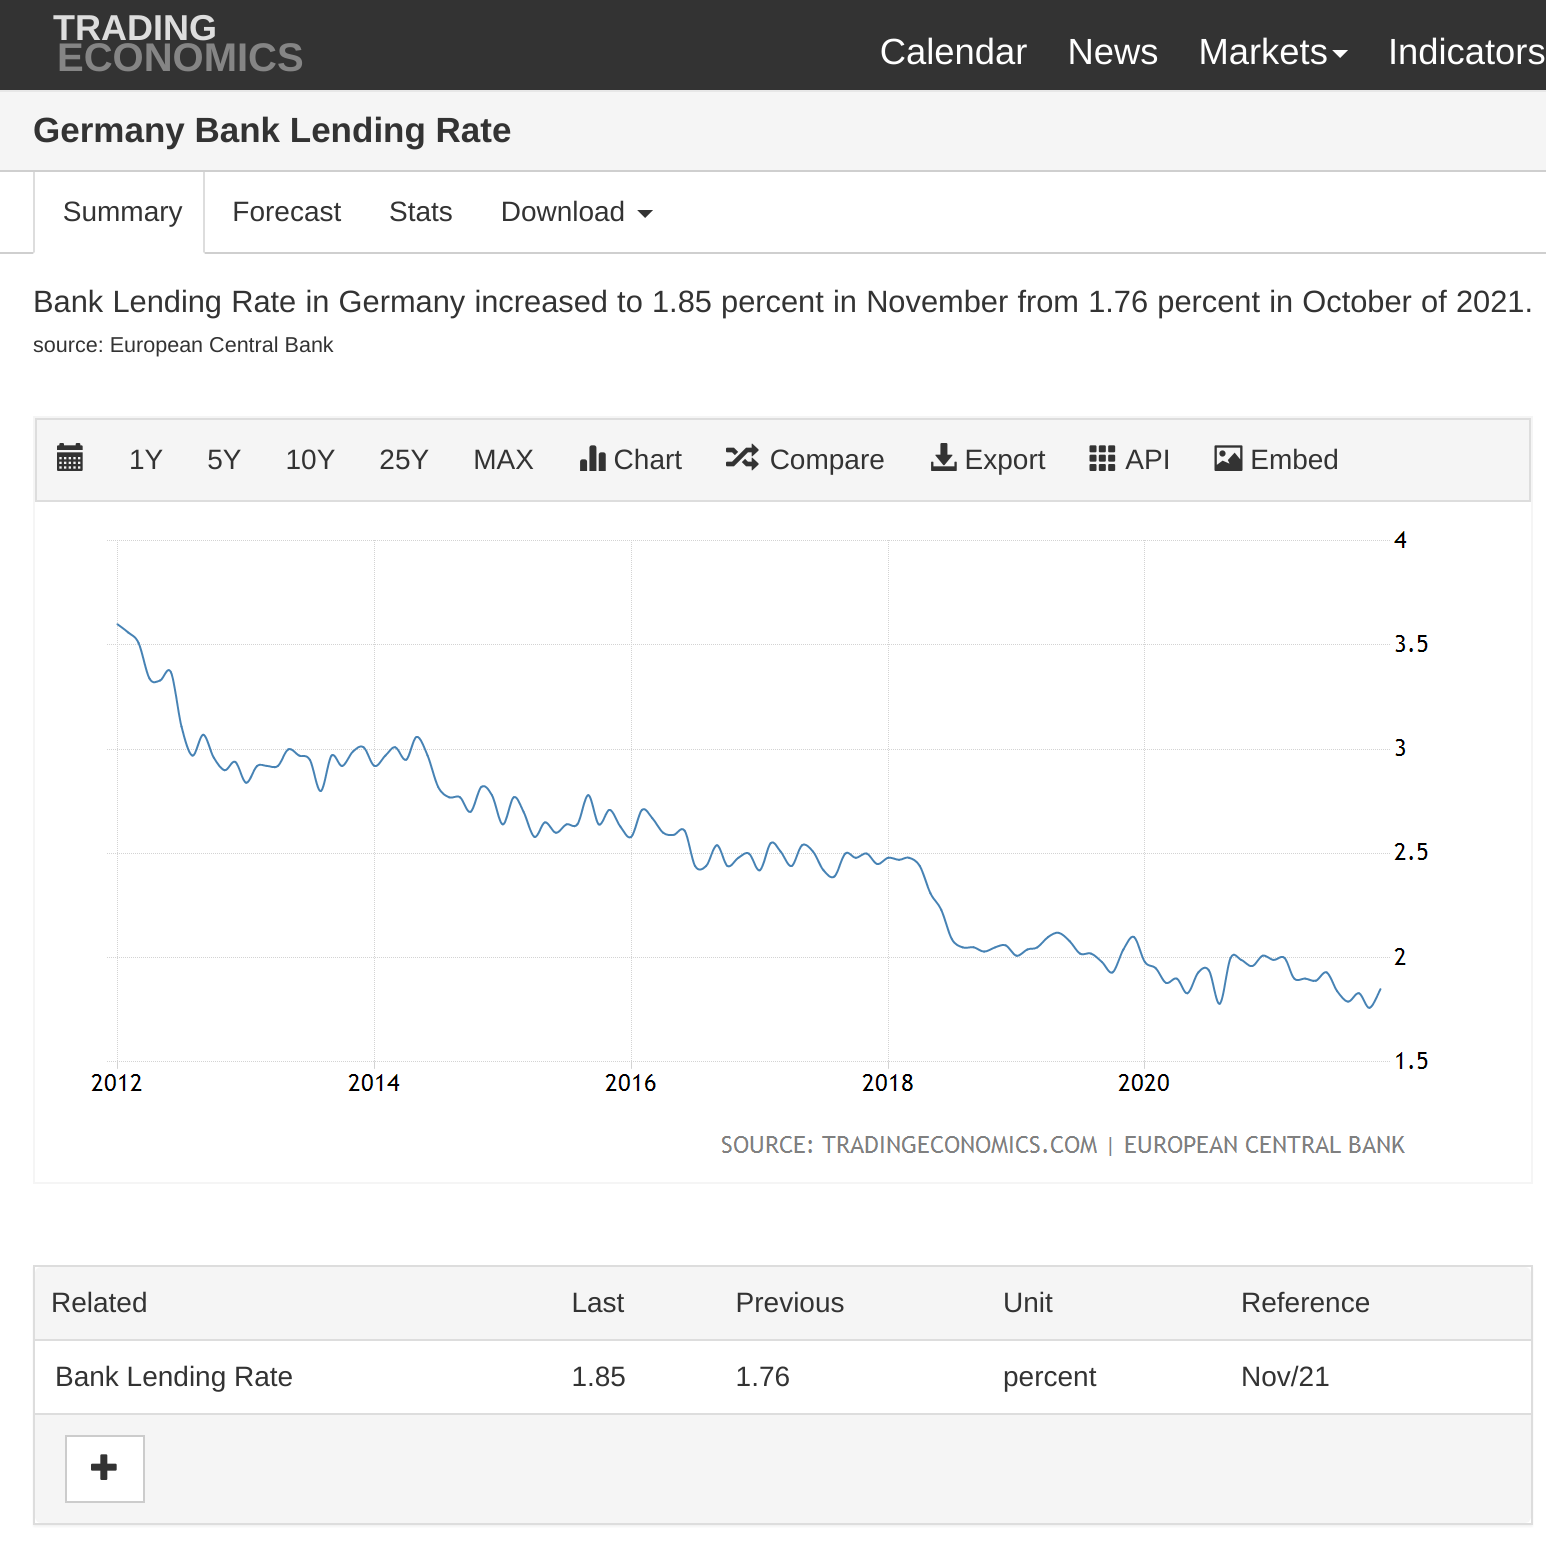The image size is (1546, 1552).
Task: Open the Indicators navigation menu
Action: point(1465,52)
